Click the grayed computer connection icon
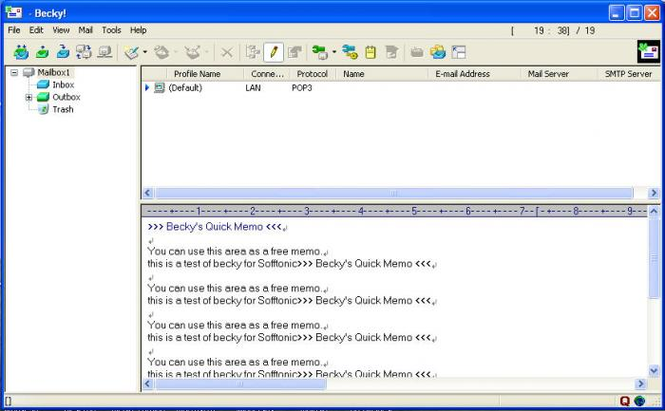This screenshot has height=411, width=665. click(105, 52)
